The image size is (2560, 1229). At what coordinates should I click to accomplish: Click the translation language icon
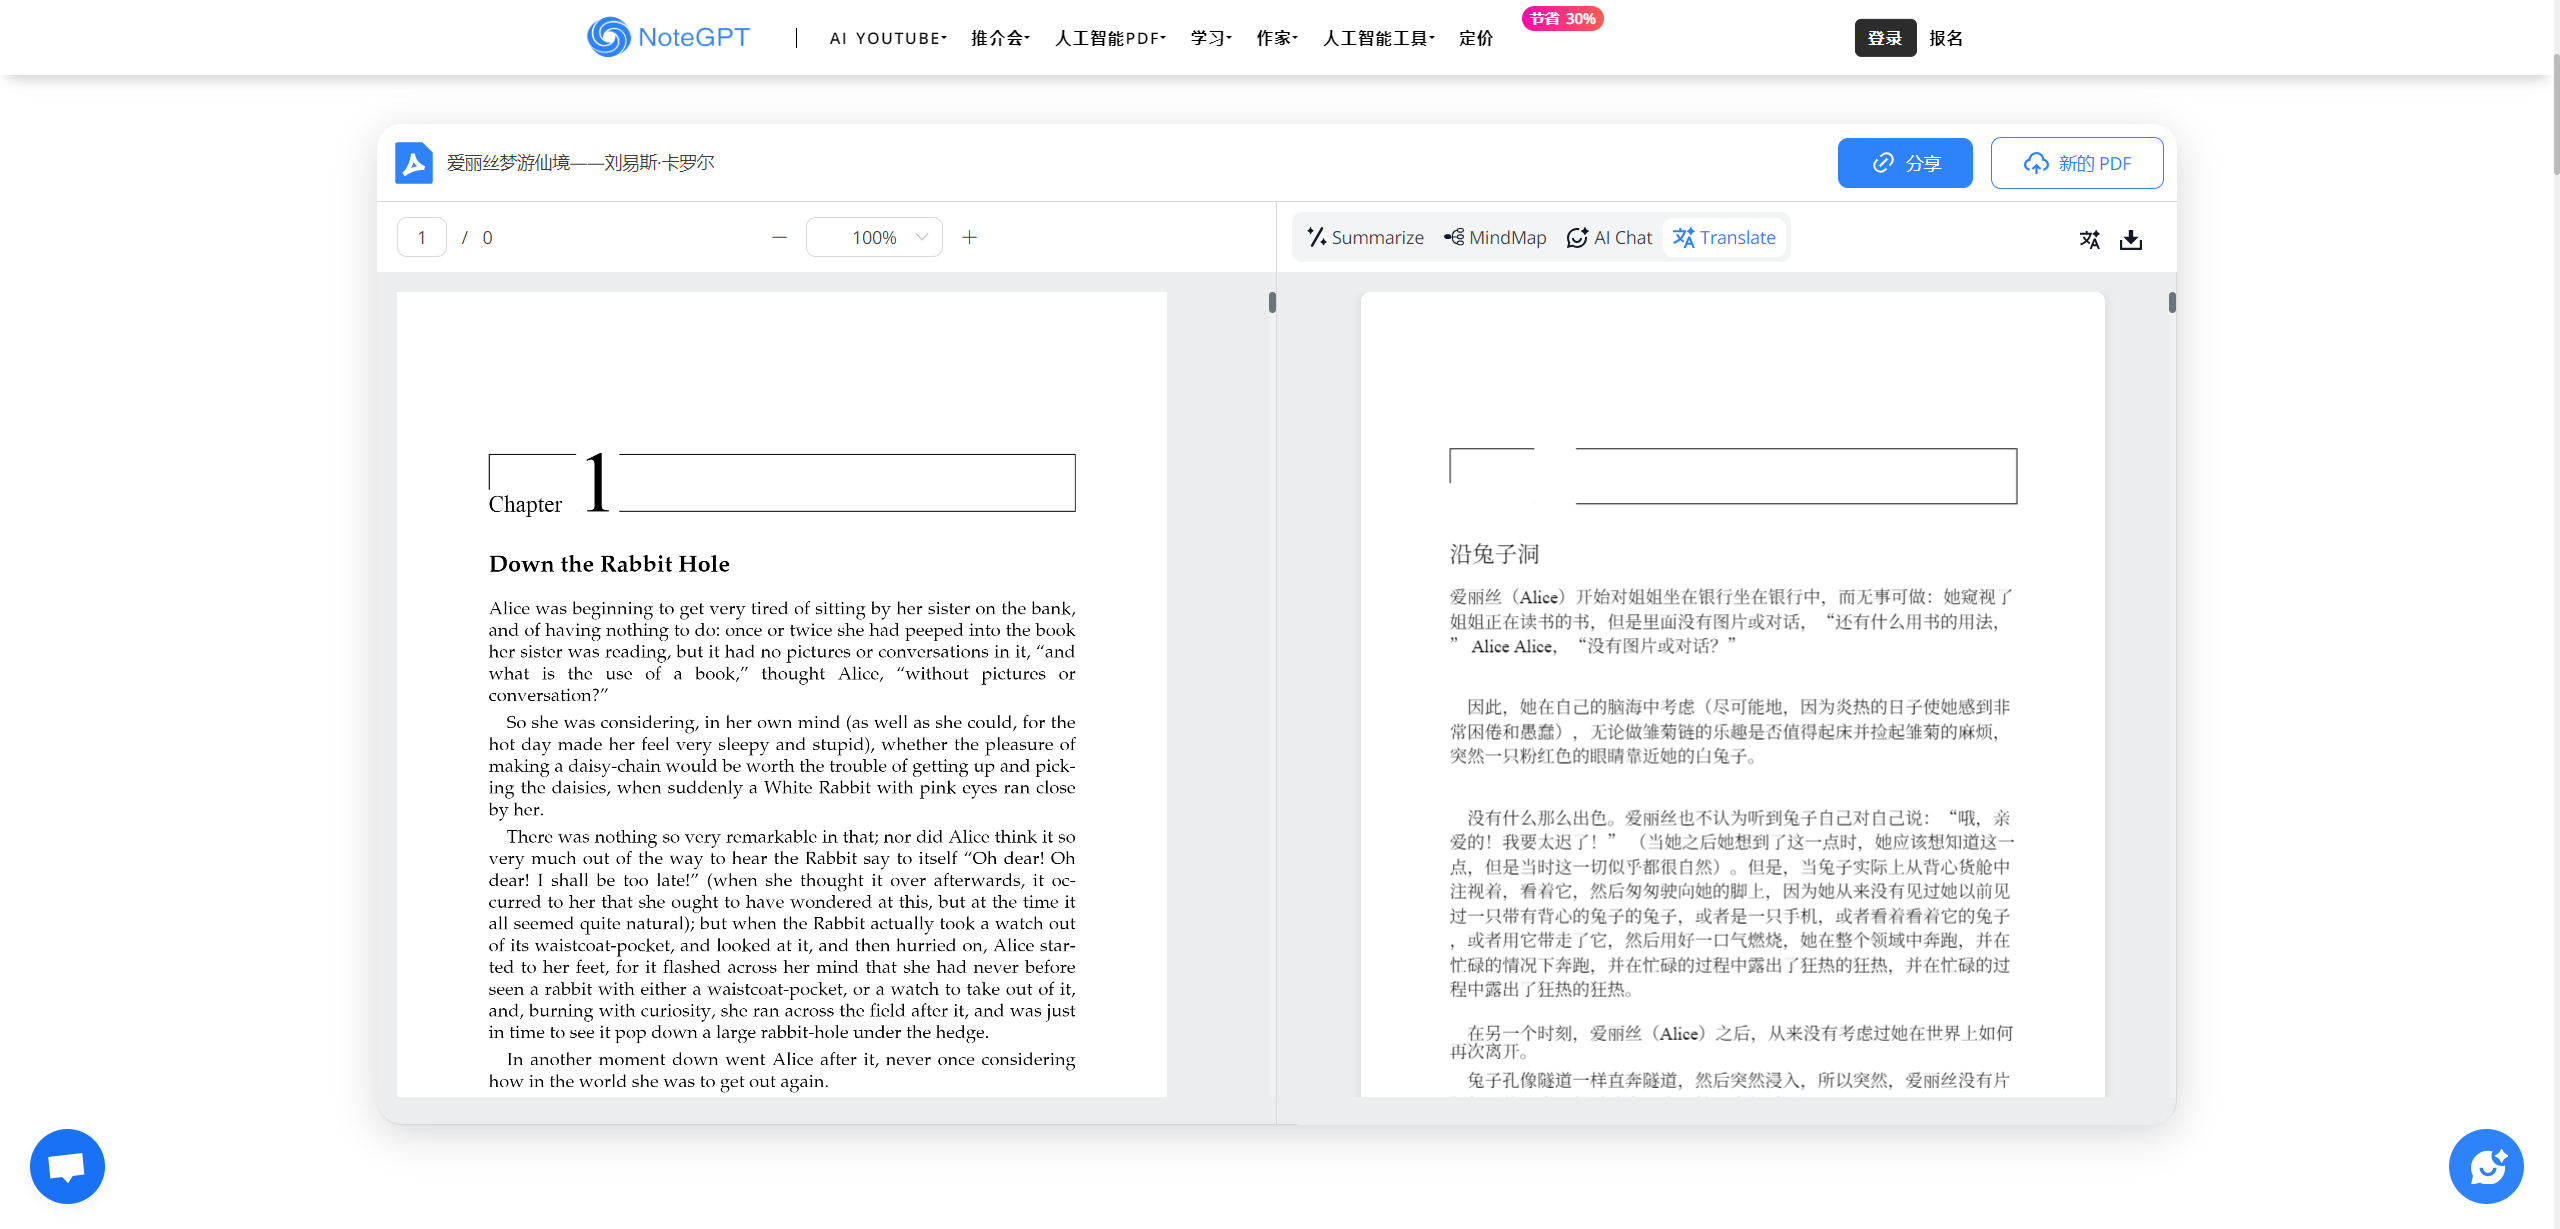(2089, 239)
